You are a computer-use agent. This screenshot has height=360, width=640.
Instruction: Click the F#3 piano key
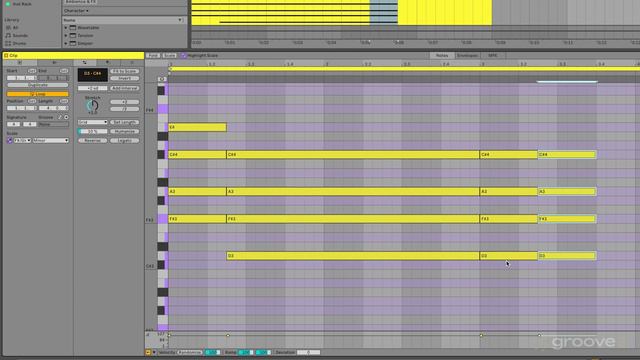coord(163,219)
